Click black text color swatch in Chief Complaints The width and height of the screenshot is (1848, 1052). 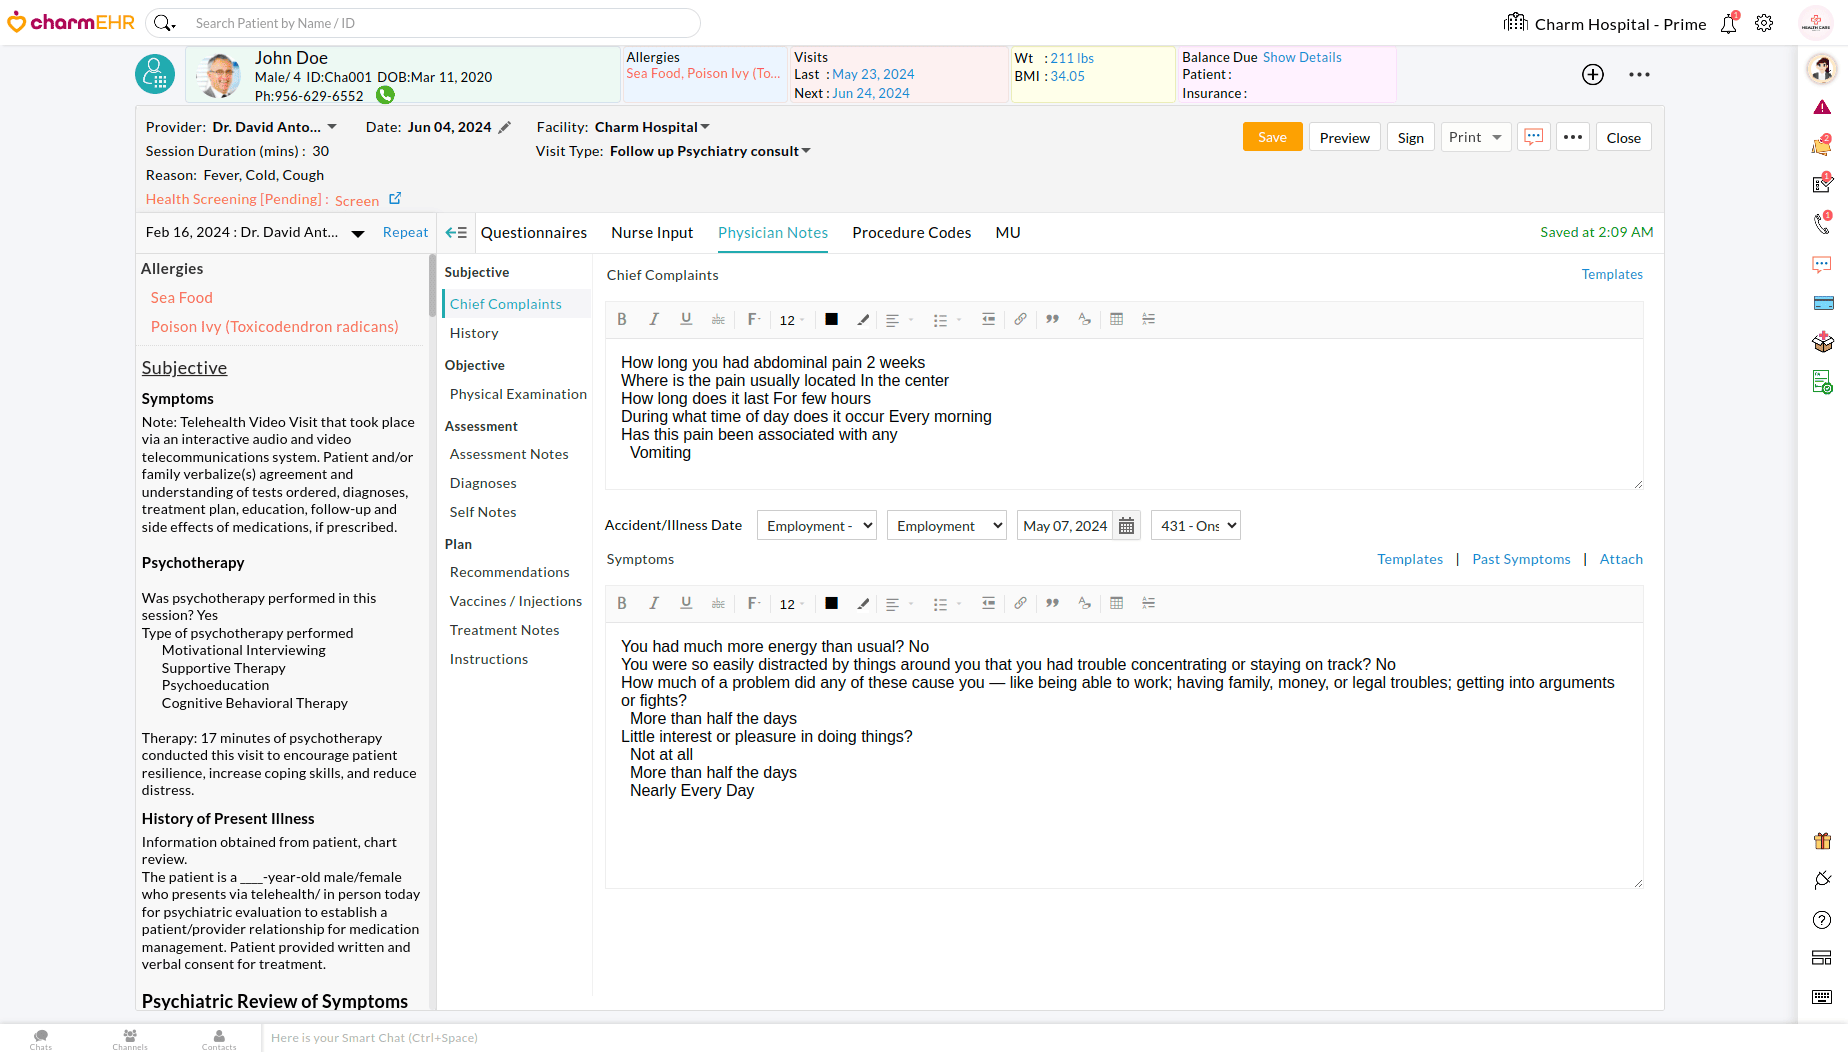(831, 320)
